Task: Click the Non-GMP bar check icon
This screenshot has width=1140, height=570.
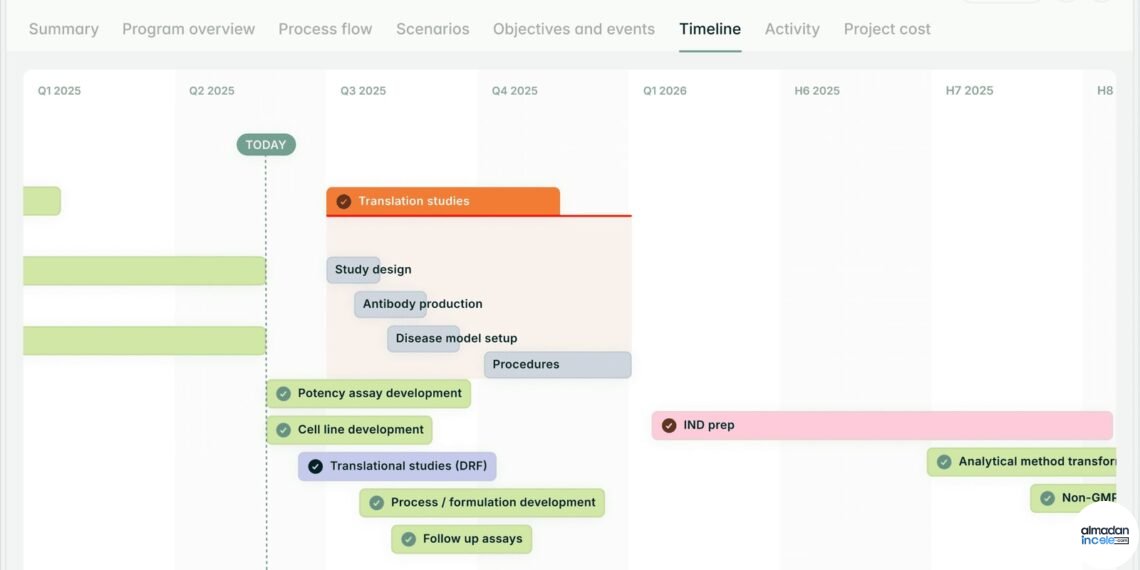Action: click(x=1047, y=498)
